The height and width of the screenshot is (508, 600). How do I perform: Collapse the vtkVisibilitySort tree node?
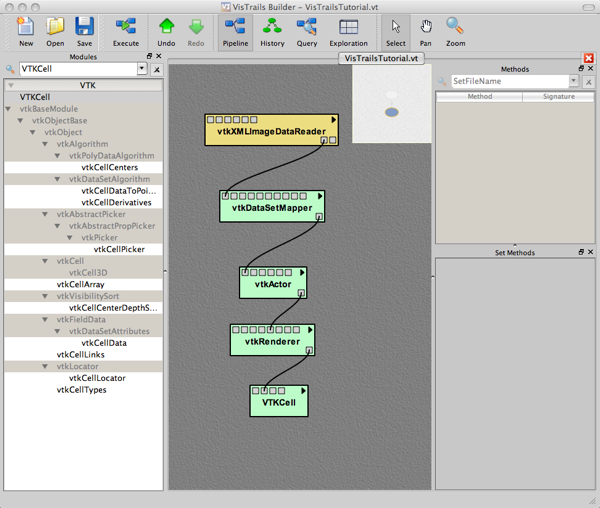[45, 296]
